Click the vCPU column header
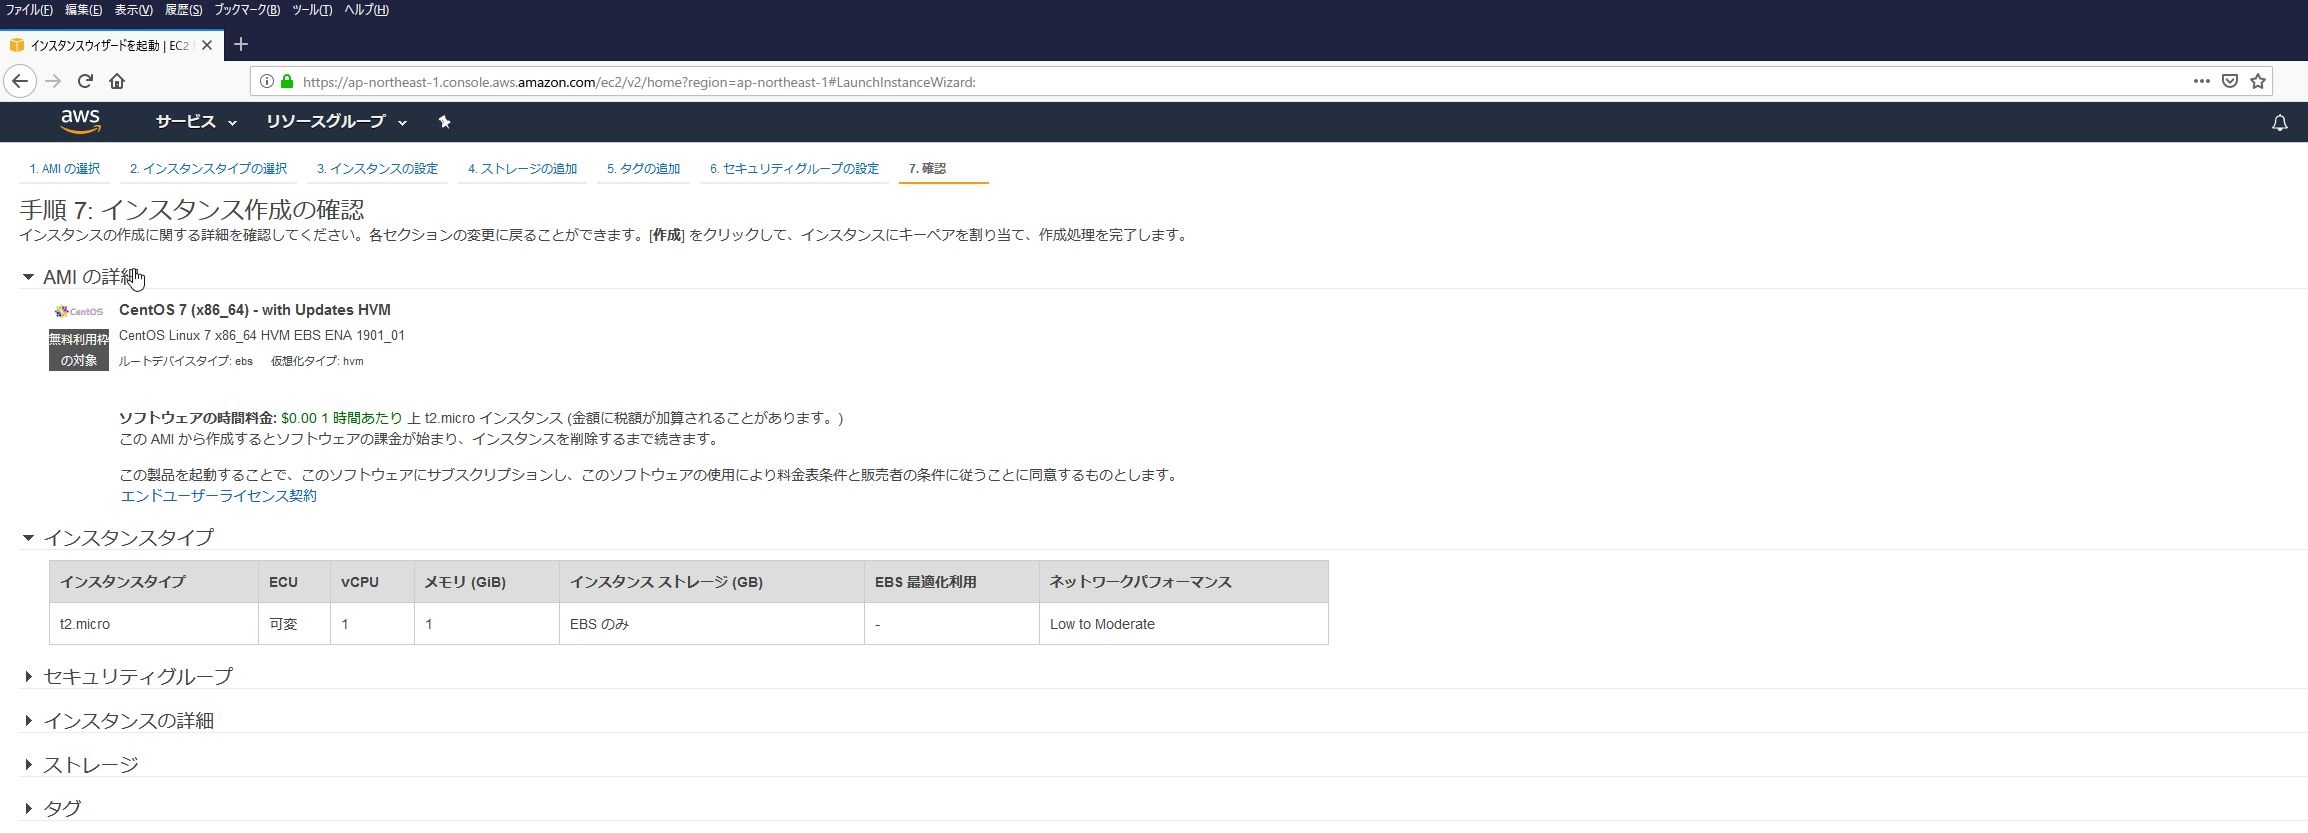This screenshot has height=833, width=2308. pos(372,582)
